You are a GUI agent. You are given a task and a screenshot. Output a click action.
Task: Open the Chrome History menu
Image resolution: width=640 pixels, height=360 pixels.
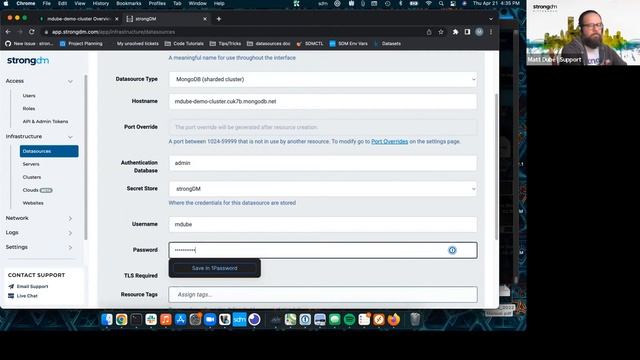pos(100,3)
